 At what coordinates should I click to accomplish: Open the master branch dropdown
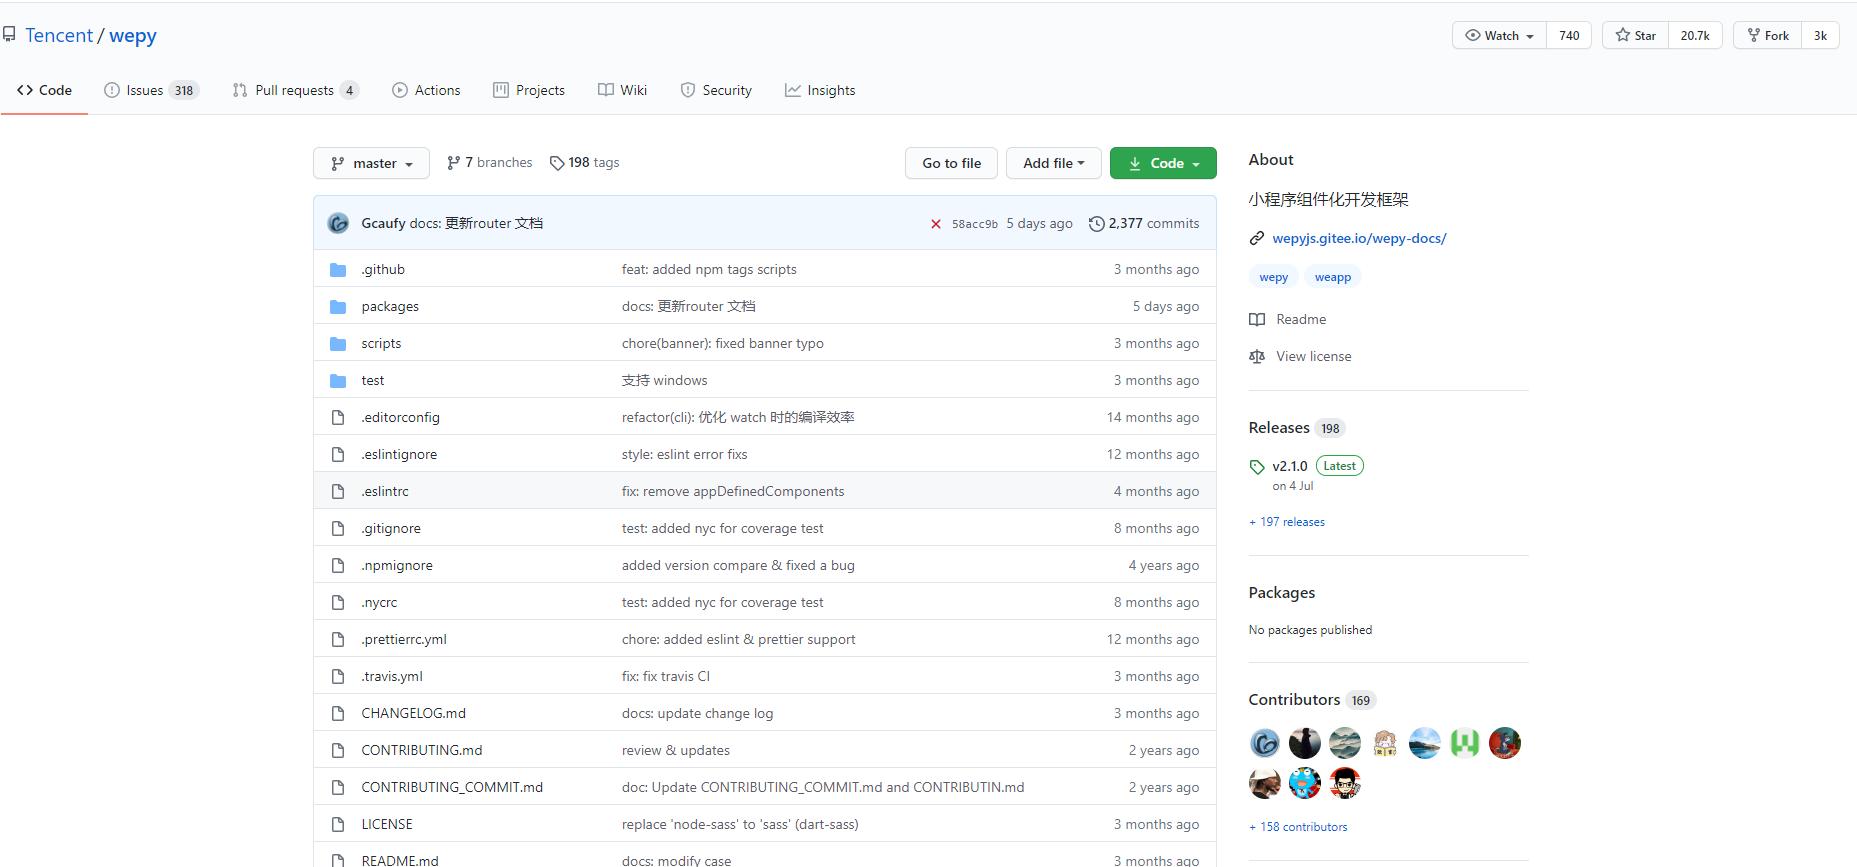pyautogui.click(x=371, y=163)
